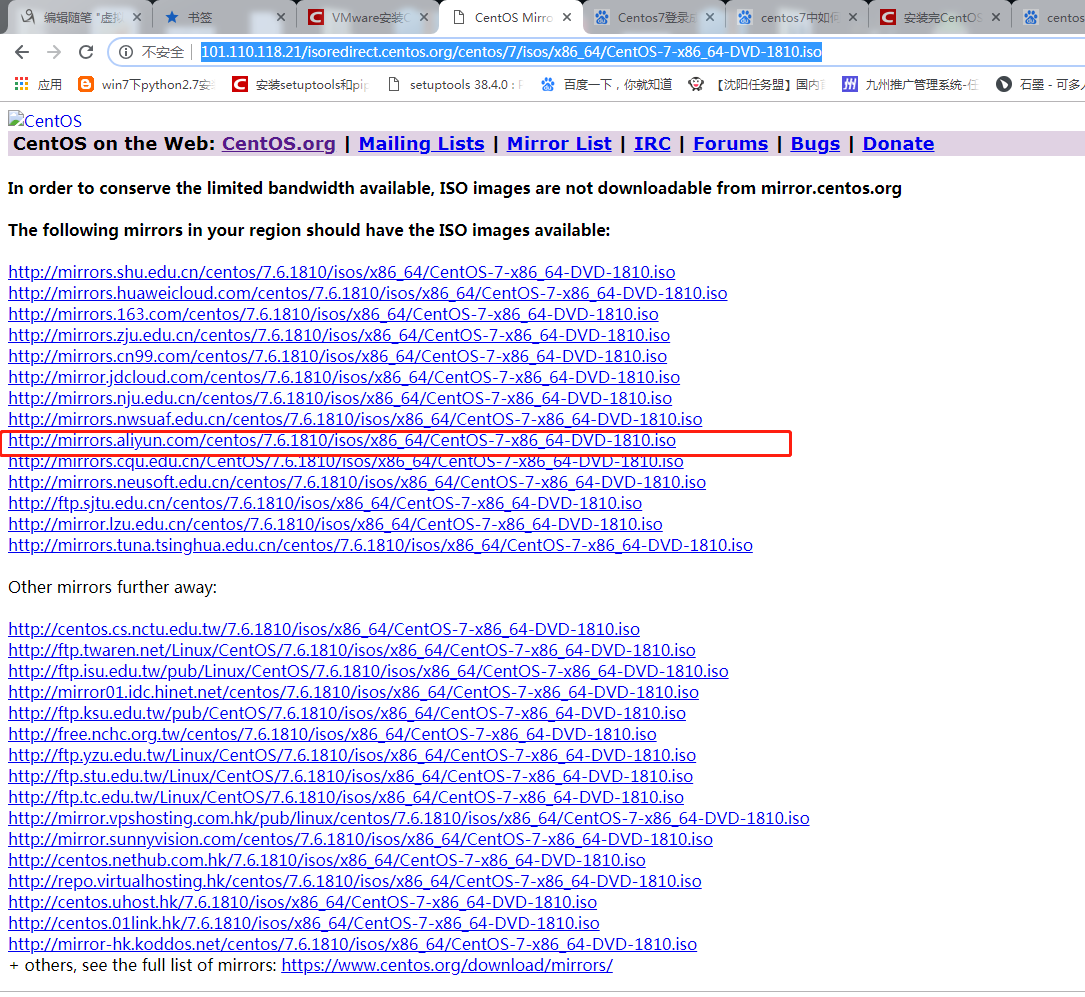Open the 石墨 bookmark
1085x997 pixels.
coord(1038,84)
